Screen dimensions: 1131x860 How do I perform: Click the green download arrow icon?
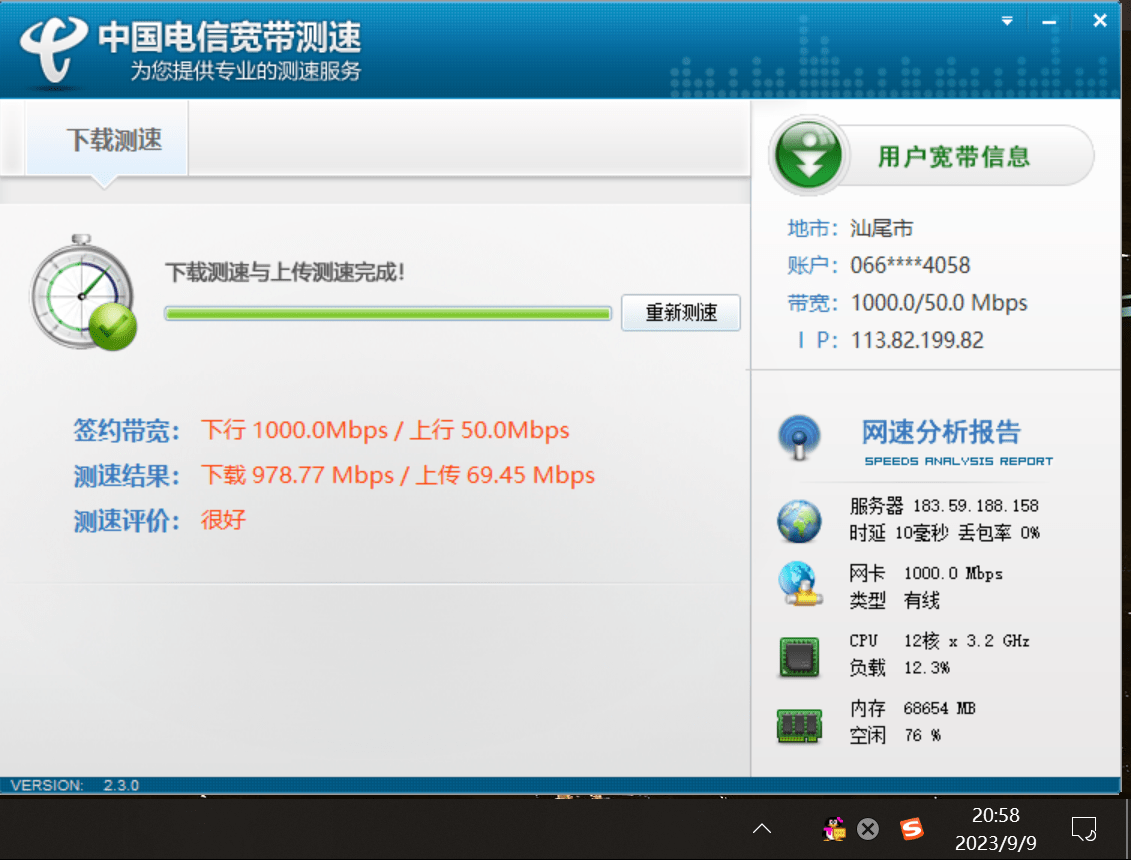(808, 155)
